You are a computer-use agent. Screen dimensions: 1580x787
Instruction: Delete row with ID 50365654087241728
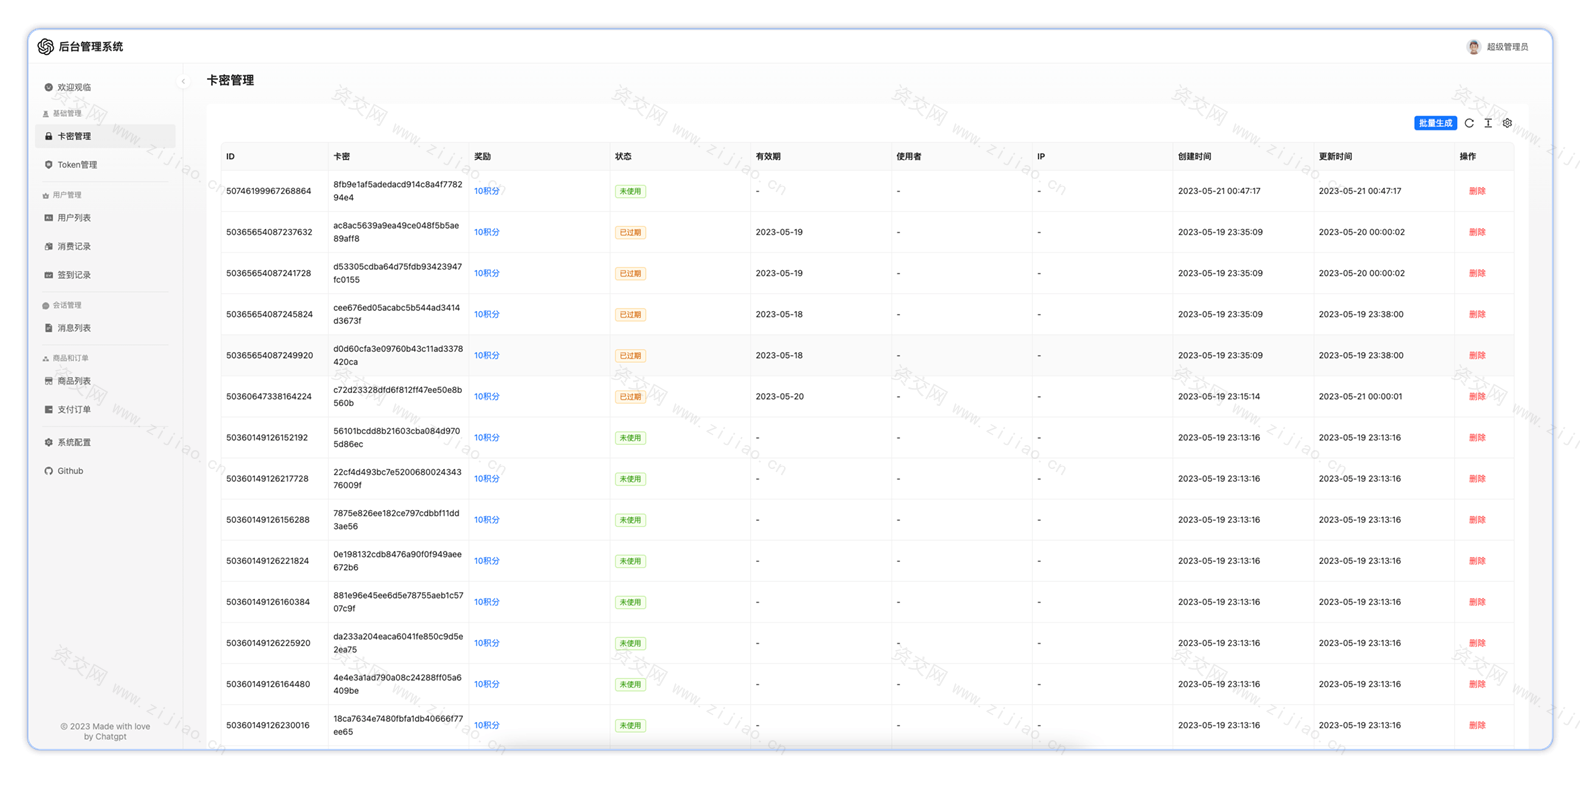click(x=1477, y=273)
